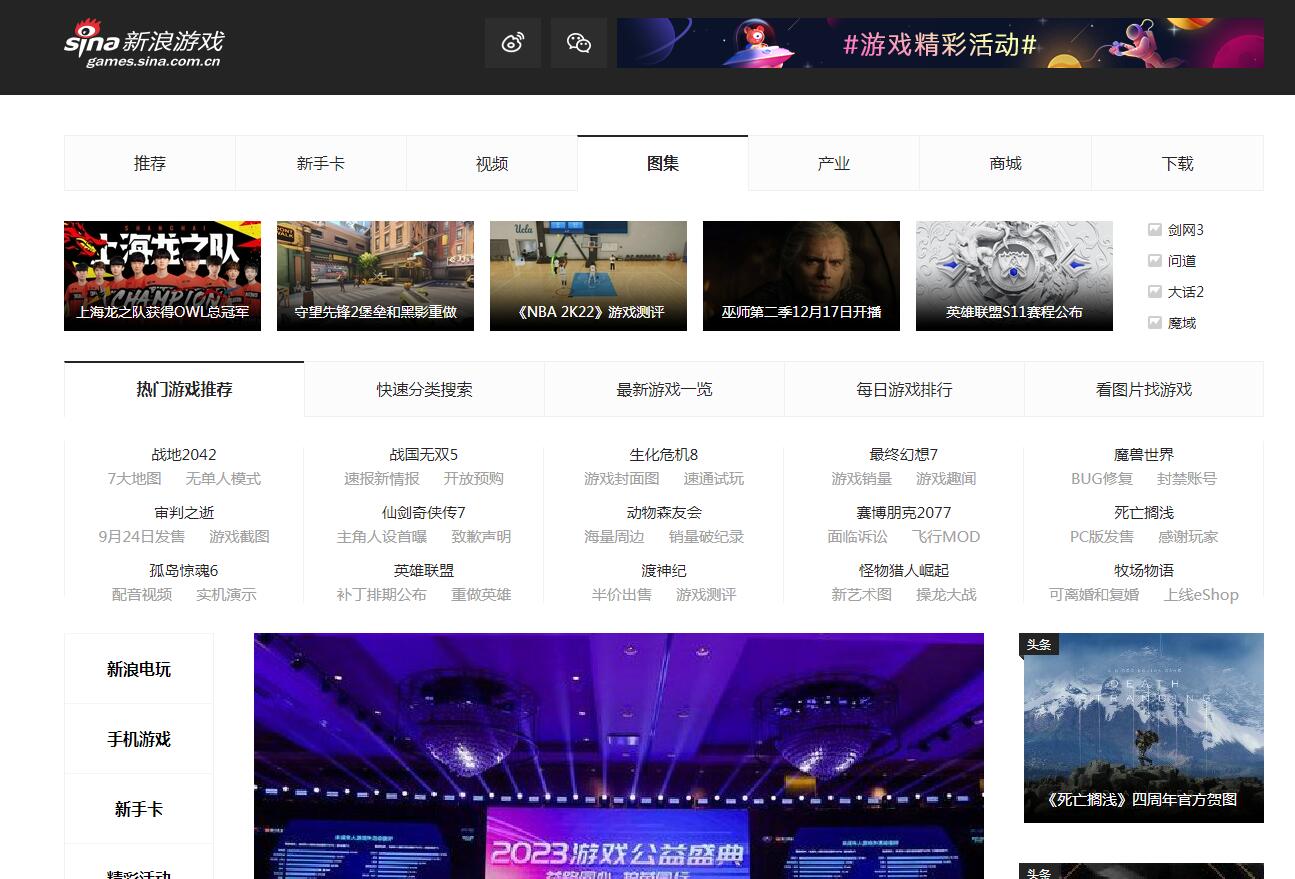Viewport: 1295px width, 879px height.
Task: Click the 速通试玩 link
Action: click(x=714, y=479)
